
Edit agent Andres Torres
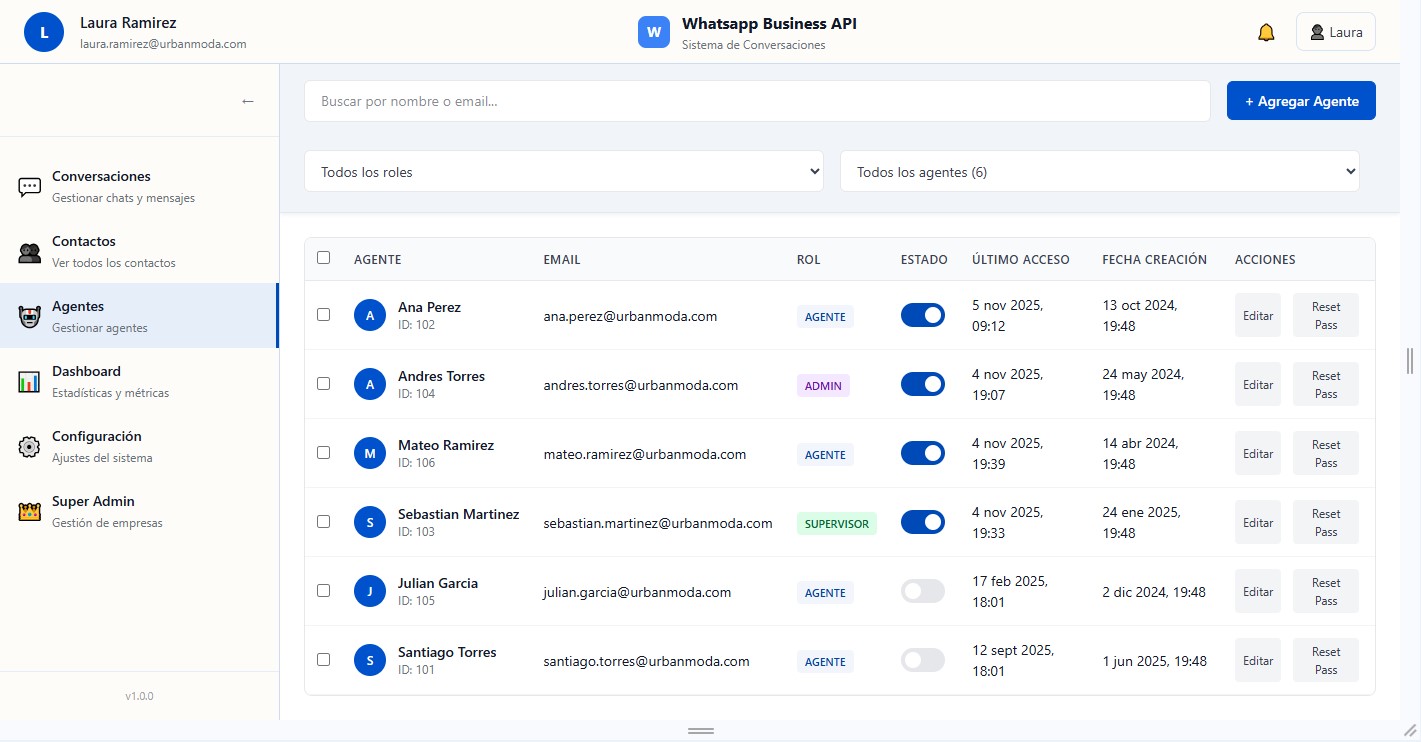tap(1258, 385)
